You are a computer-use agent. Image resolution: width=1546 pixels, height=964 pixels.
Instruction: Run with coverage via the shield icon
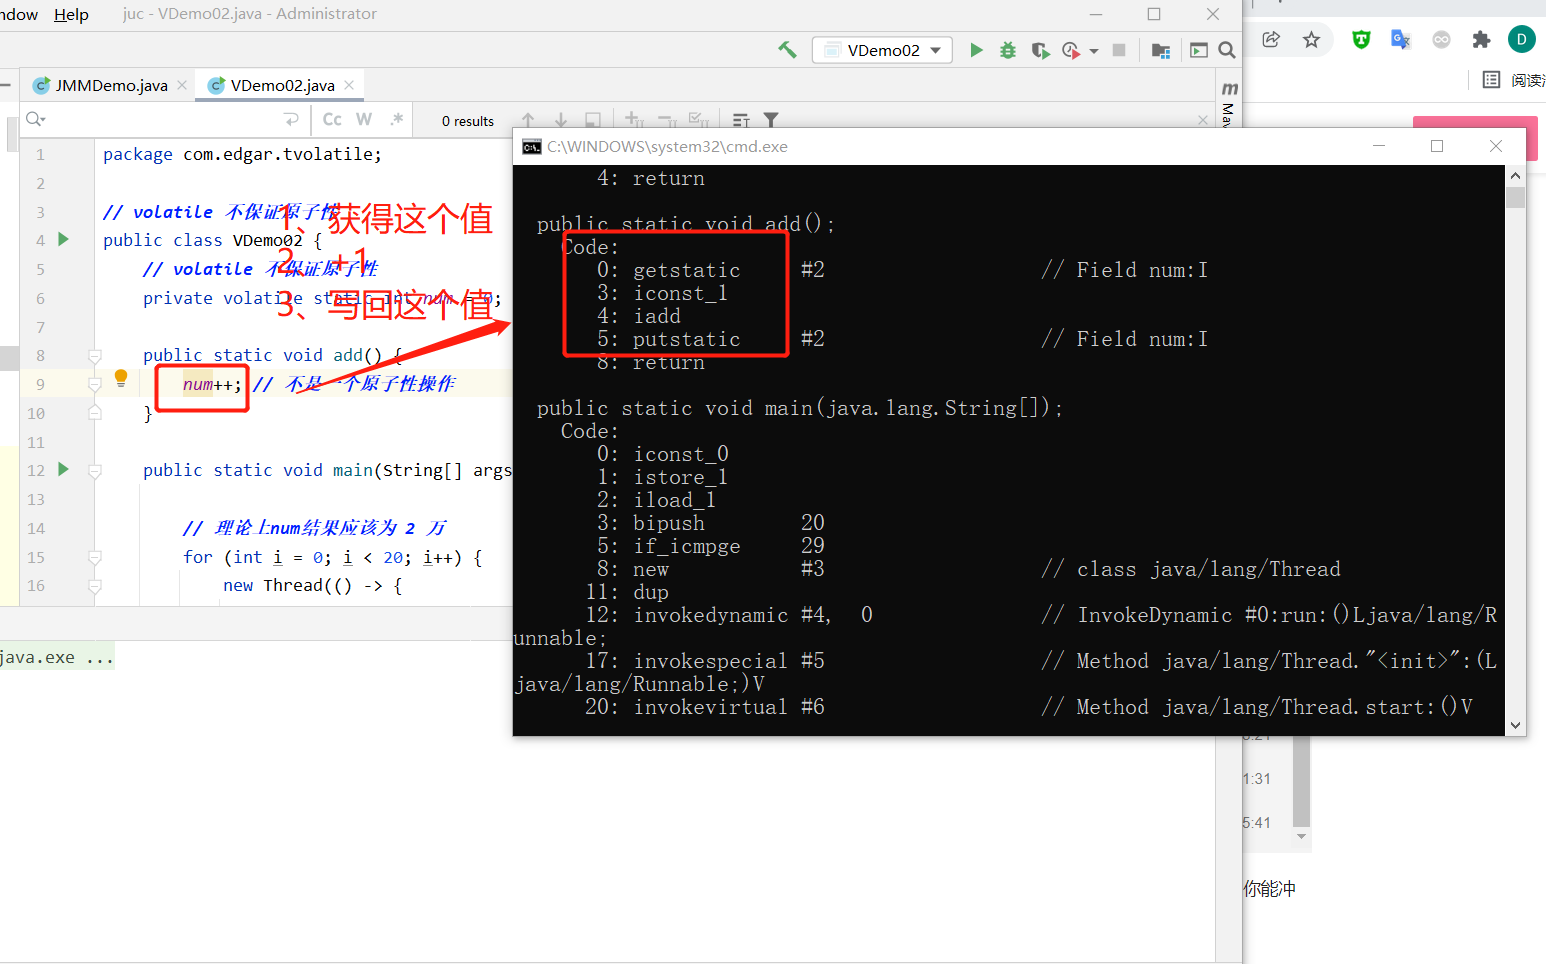[1040, 50]
